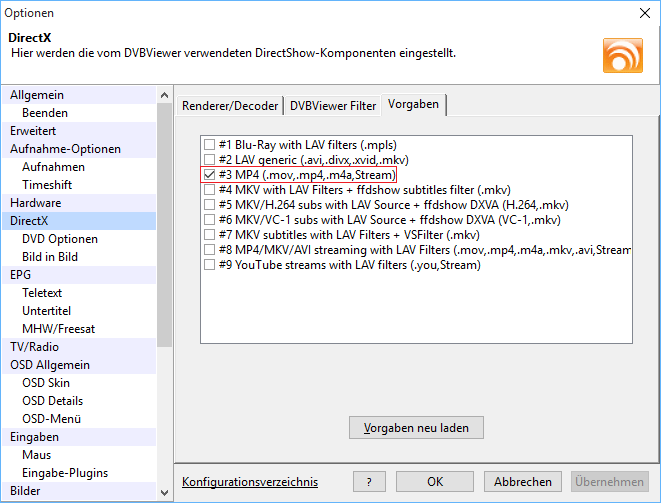Select the Vorgaben tab
Image resolution: width=661 pixels, height=503 pixels.
point(415,104)
